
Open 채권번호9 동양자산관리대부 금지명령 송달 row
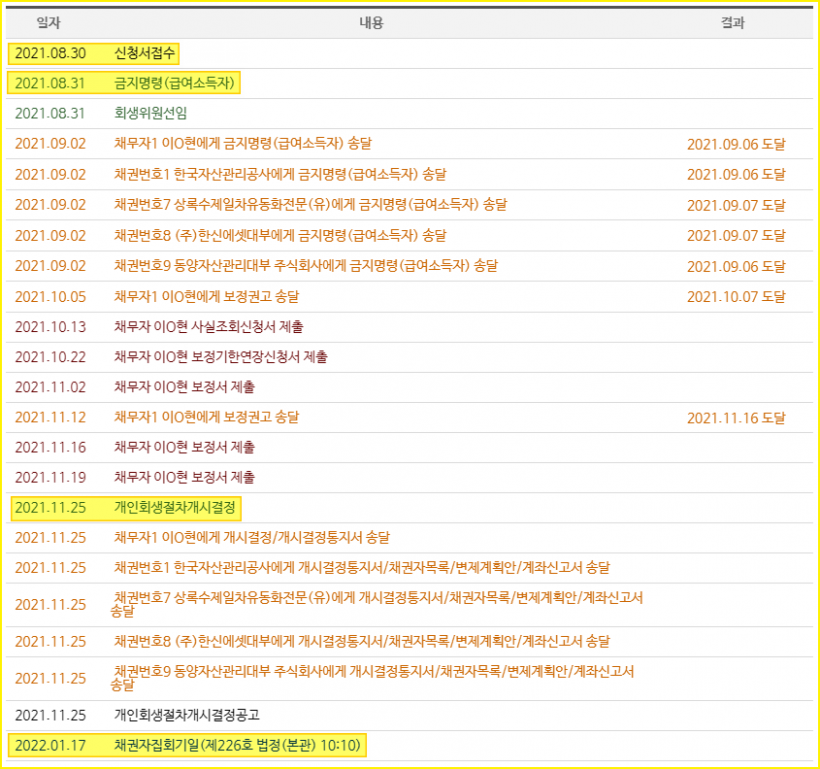pos(306,266)
